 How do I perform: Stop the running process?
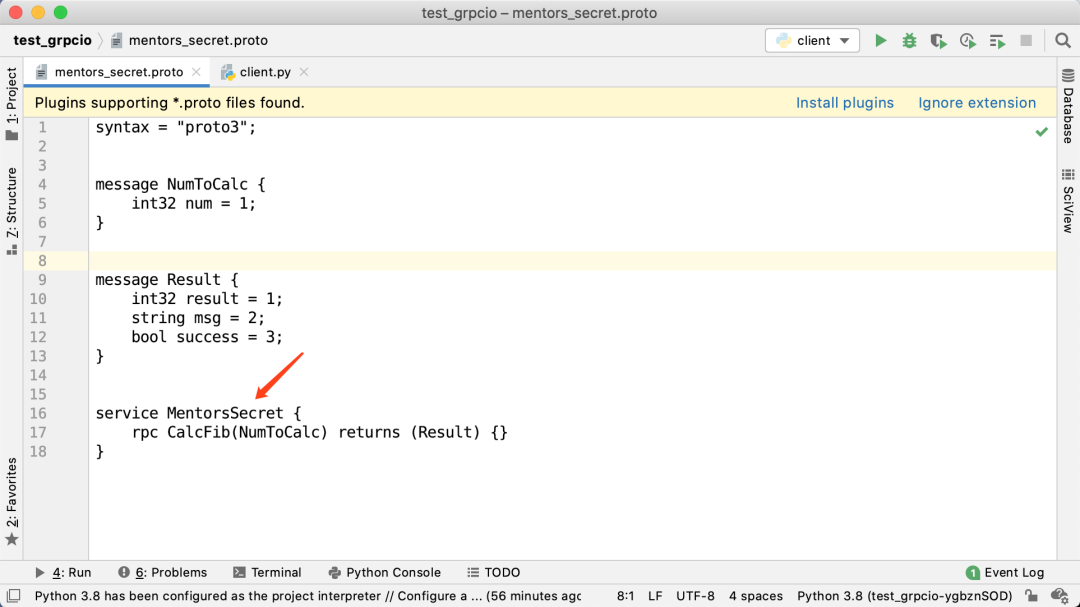tap(1026, 41)
